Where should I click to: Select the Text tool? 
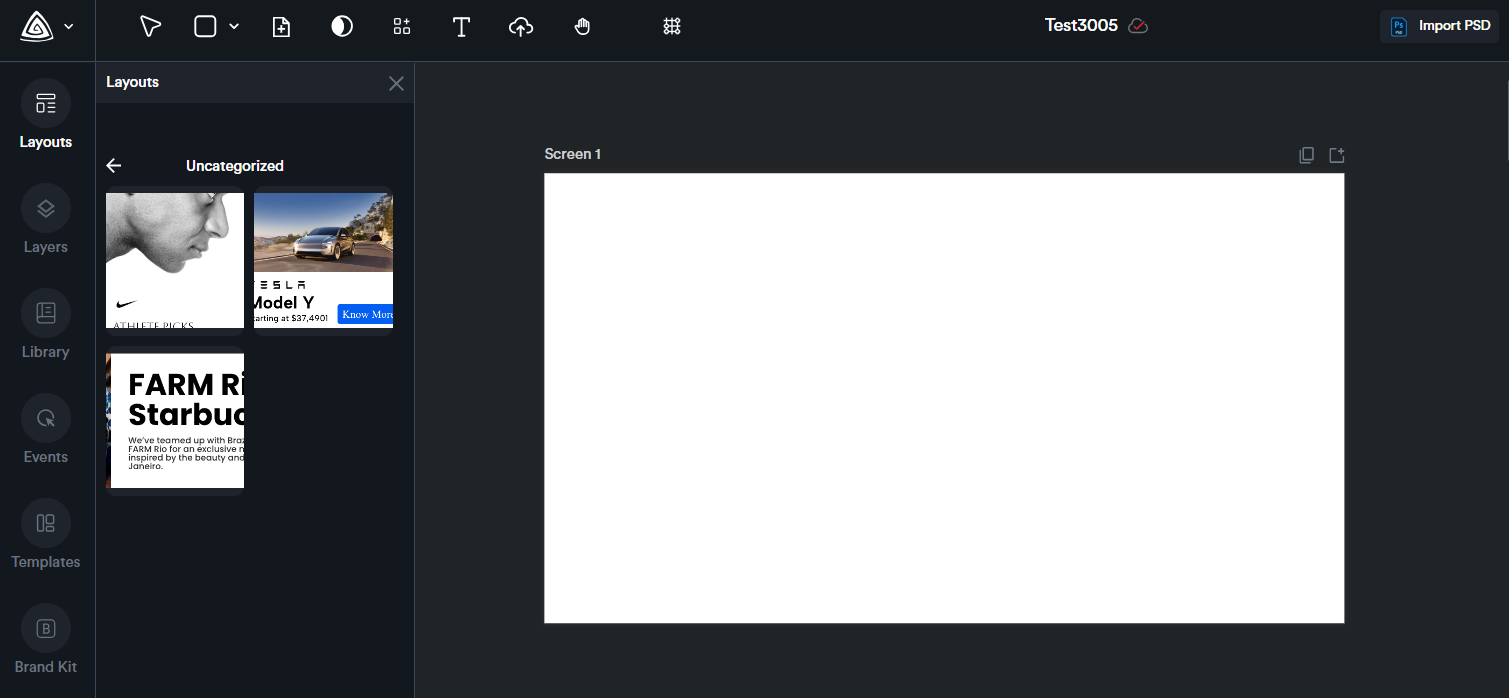pyautogui.click(x=461, y=27)
